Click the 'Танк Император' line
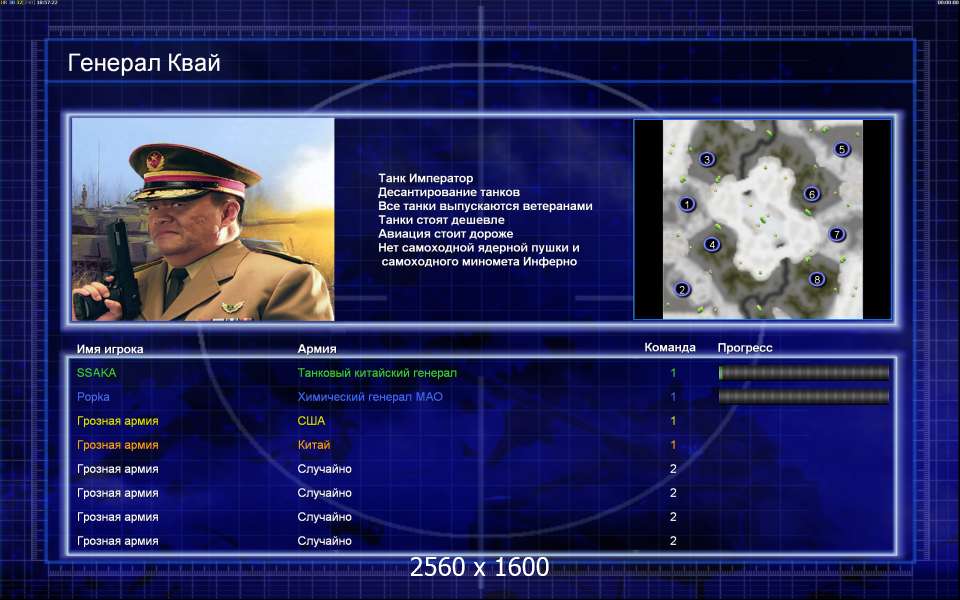Viewport: 960px width, 600px height. tap(426, 178)
